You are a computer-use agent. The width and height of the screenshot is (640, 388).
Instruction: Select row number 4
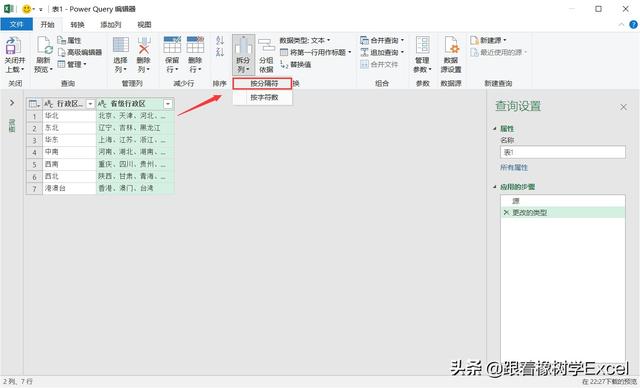[34, 152]
